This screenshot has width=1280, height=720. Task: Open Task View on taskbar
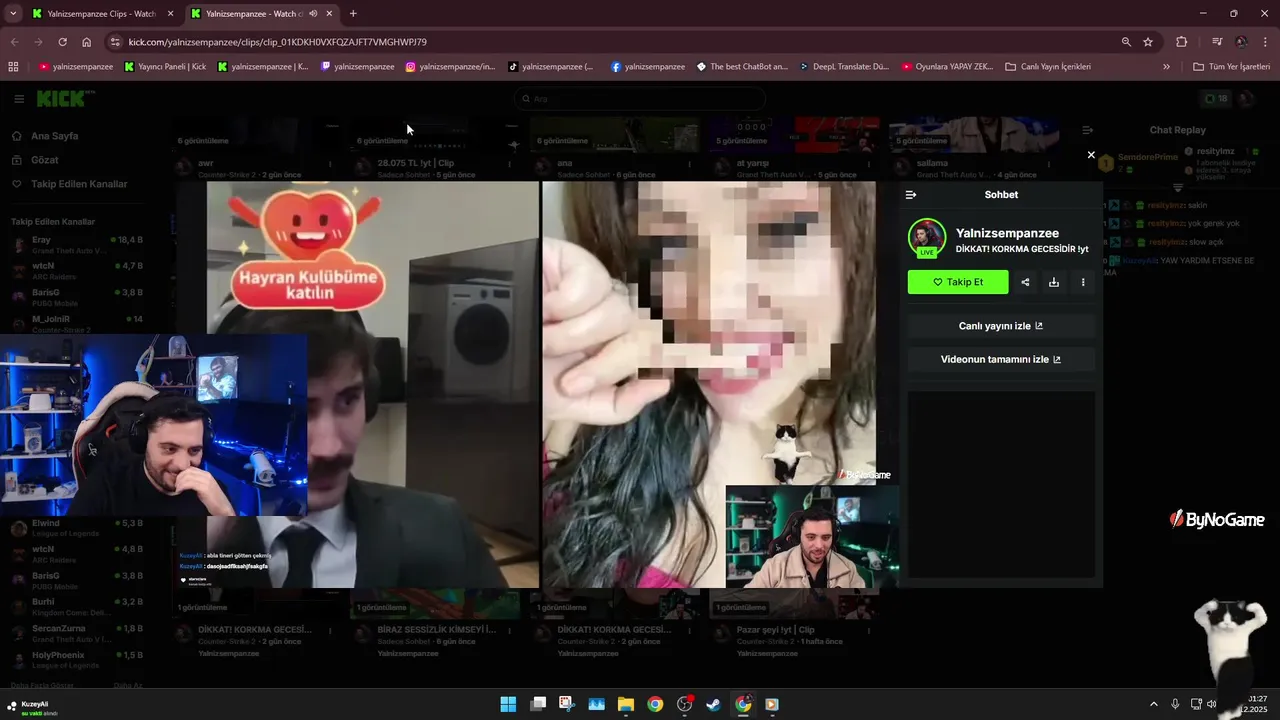tap(538, 704)
